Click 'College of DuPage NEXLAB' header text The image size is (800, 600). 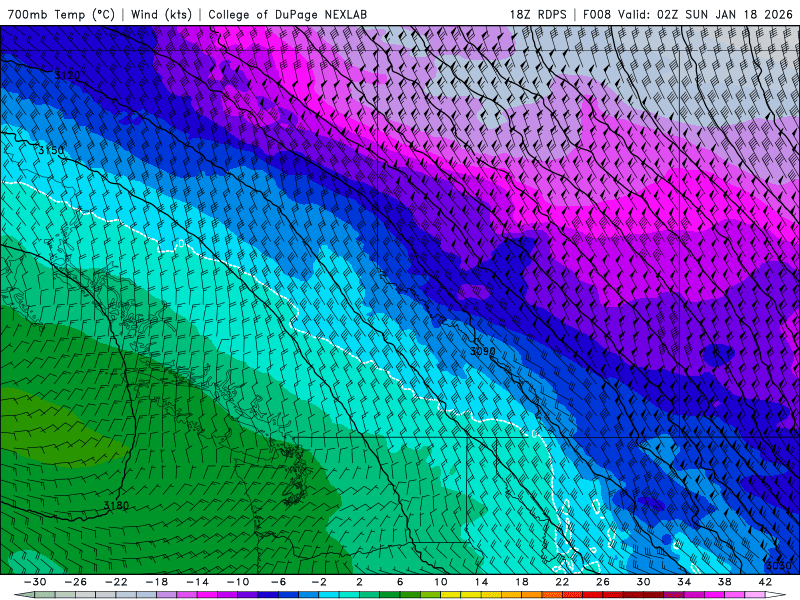pyautogui.click(x=287, y=14)
